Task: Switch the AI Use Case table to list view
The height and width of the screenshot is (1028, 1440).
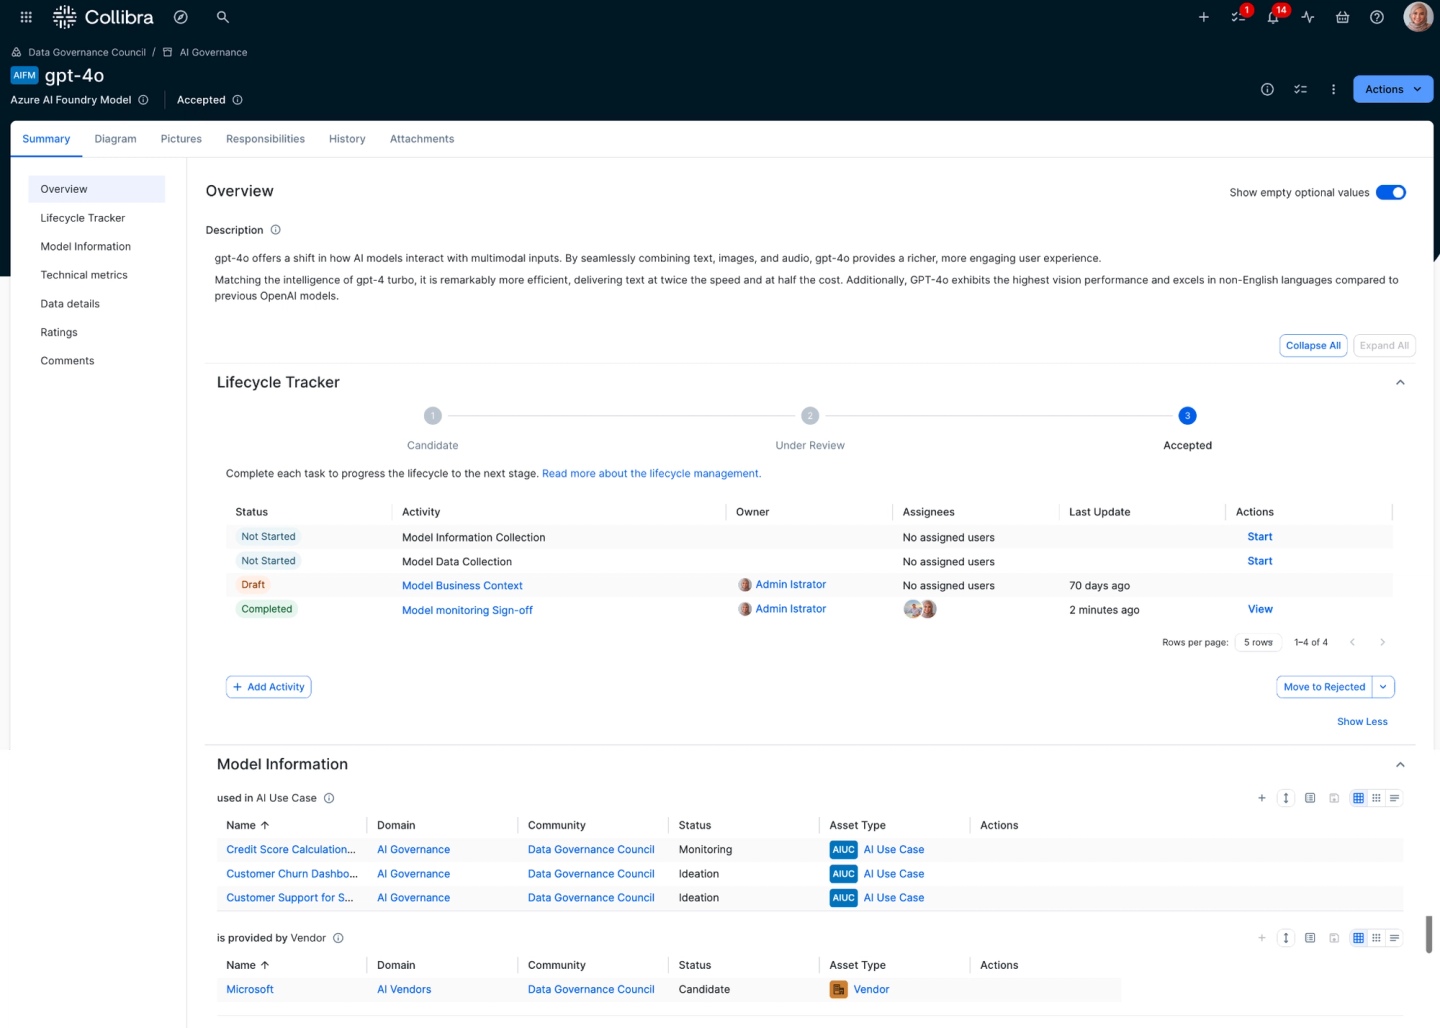Action: pyautogui.click(x=1394, y=798)
